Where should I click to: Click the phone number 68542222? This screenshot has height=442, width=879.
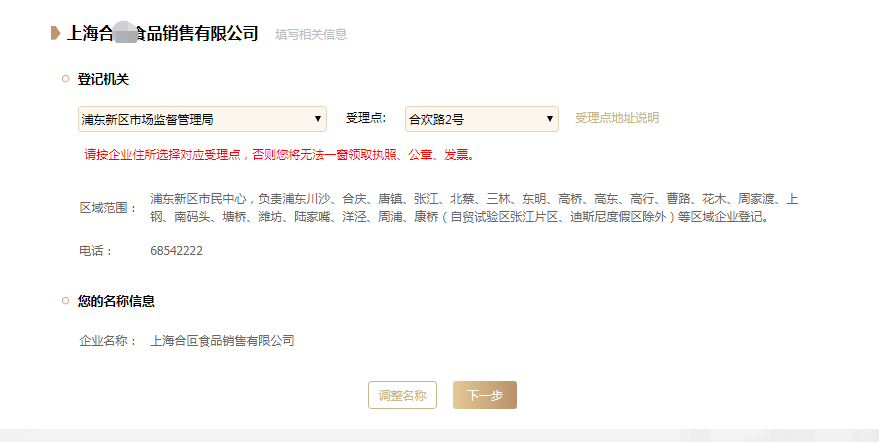(177, 251)
